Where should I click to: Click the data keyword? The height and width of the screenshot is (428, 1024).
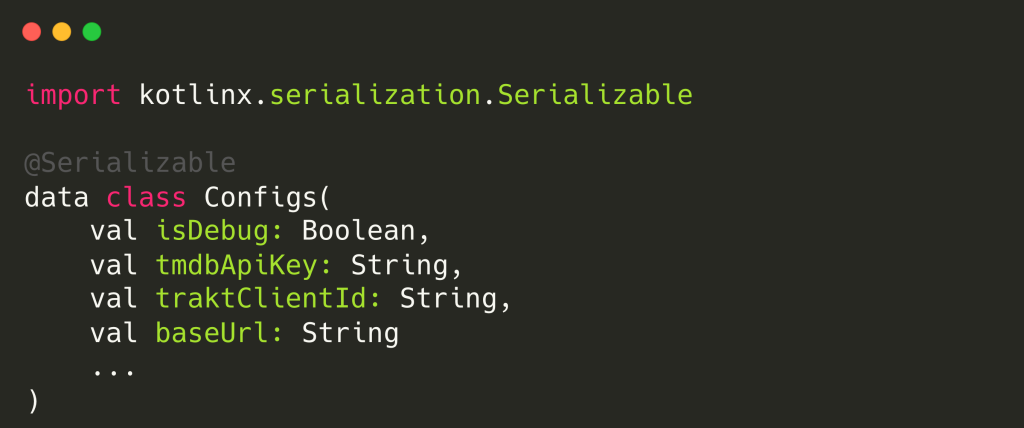(x=57, y=196)
